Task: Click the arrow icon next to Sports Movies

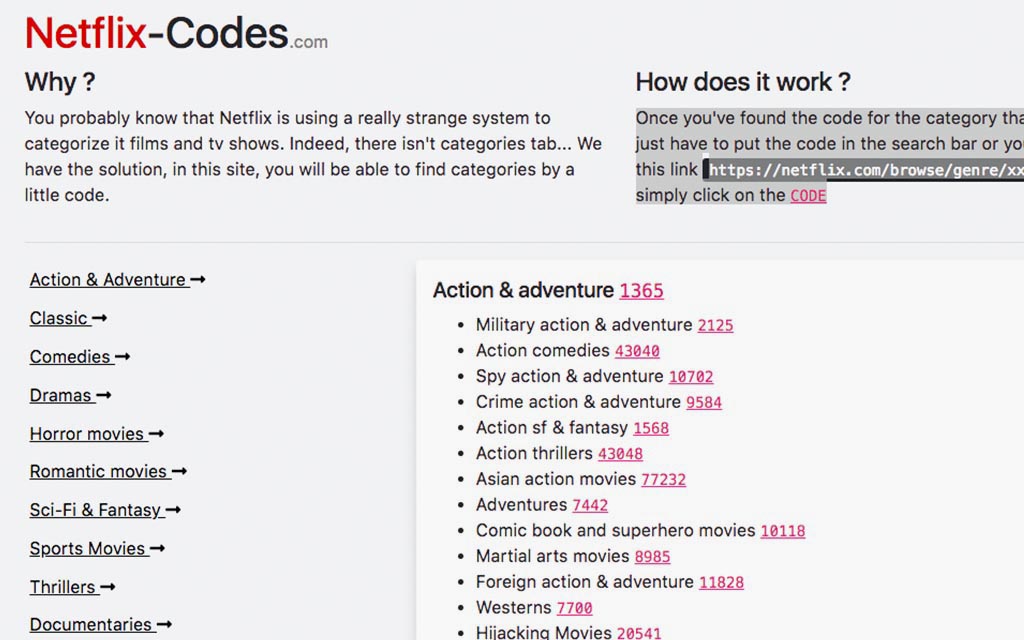Action: [x=157, y=549]
